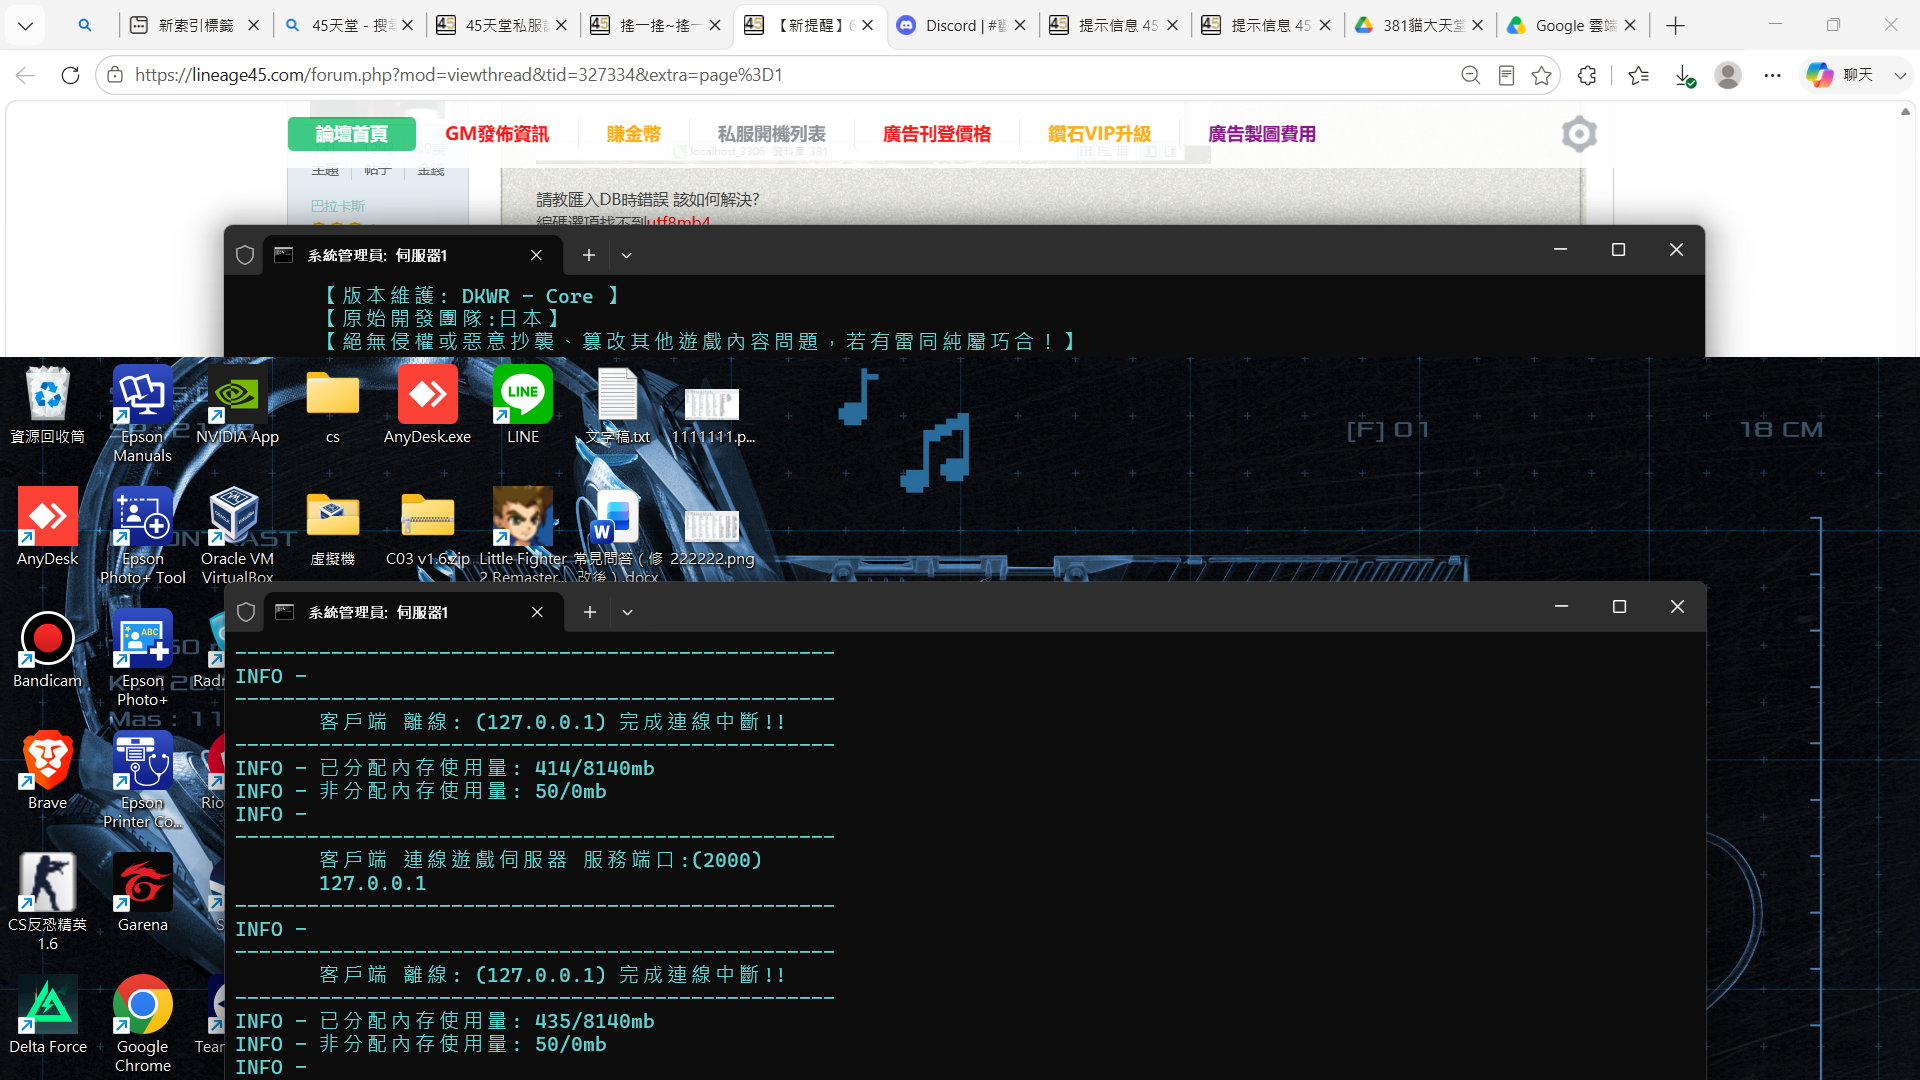Viewport: 1920px width, 1080px height.
Task: Refresh the browser page
Action: (70, 75)
